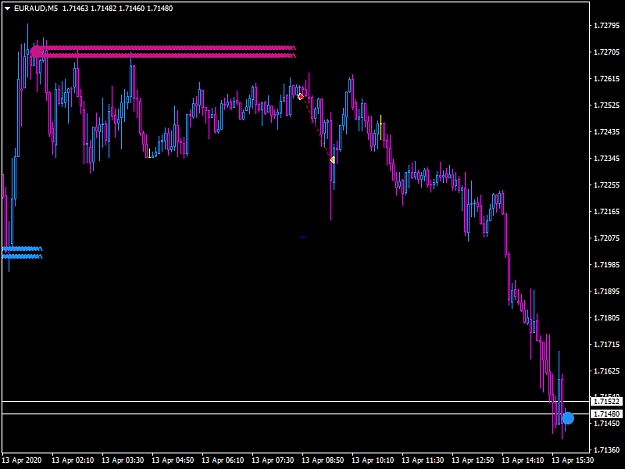Viewport: 625px width, 469px height.
Task: Click the 13 Apr 04:50 time label
Action: tap(173, 460)
